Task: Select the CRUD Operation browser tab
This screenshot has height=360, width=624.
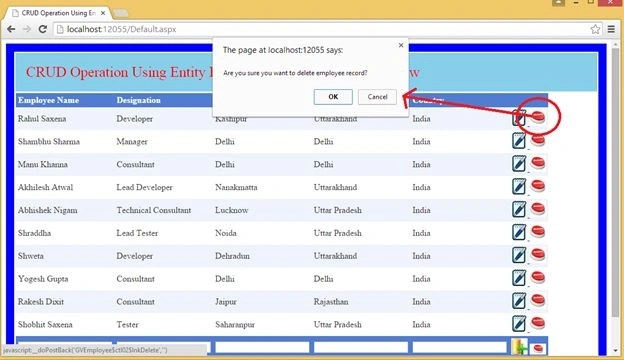Action: tap(58, 13)
